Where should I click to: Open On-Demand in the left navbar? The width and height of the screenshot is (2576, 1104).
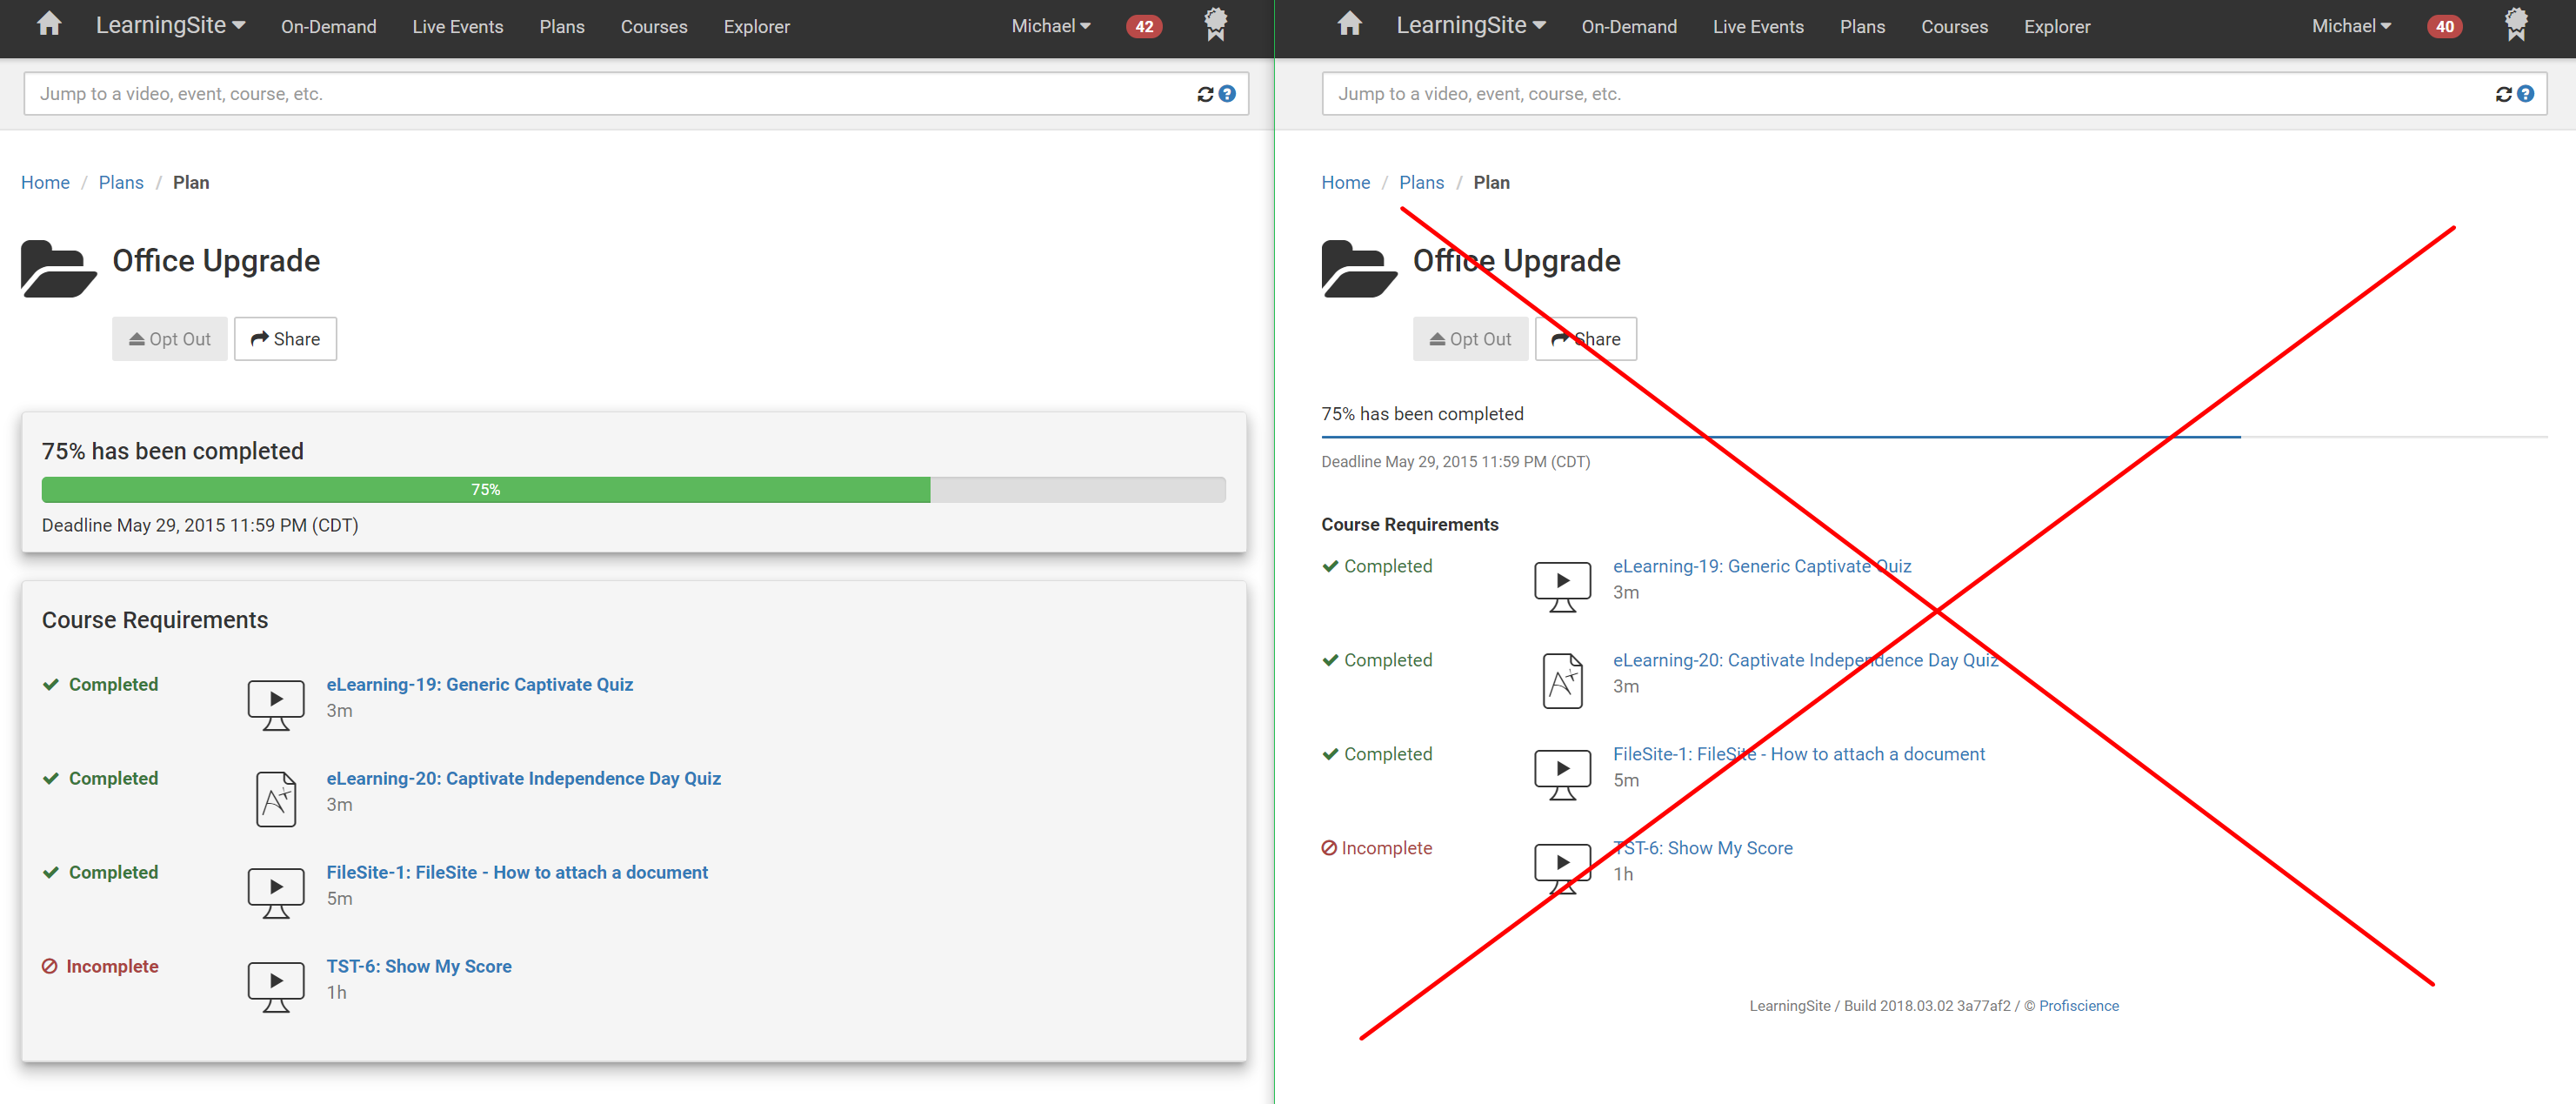pos(329,27)
